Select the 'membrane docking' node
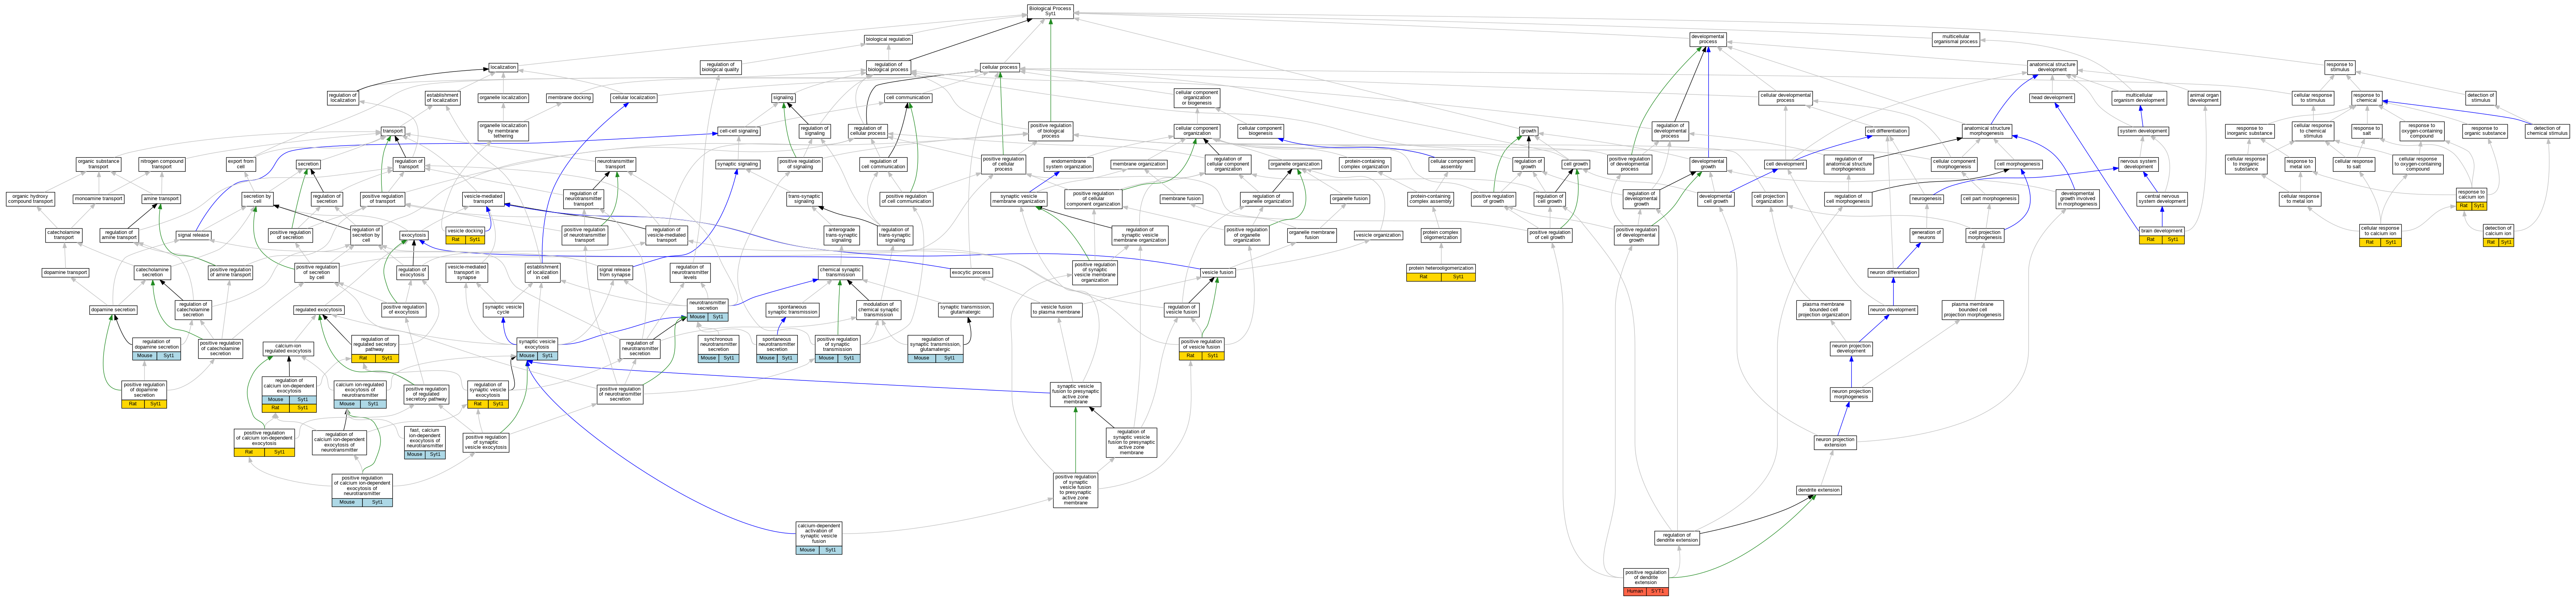The image size is (2576, 600). pos(570,98)
